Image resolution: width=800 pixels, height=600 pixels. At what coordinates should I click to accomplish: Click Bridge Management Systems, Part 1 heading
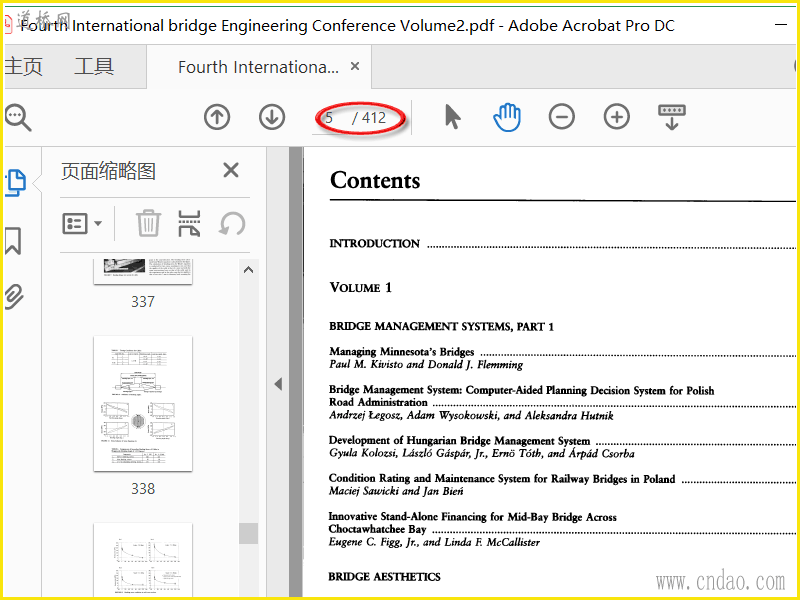tap(441, 327)
